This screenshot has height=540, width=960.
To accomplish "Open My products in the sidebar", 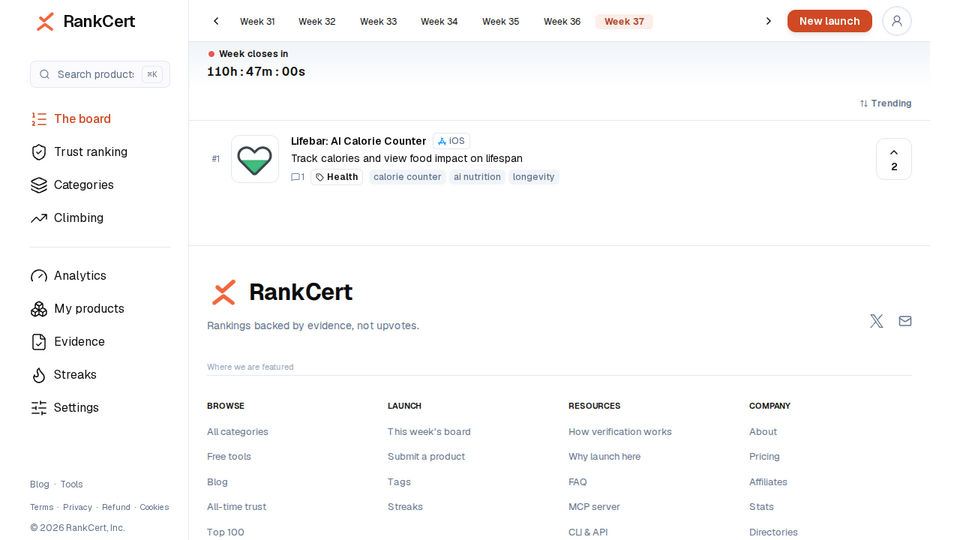I will (78, 309).
